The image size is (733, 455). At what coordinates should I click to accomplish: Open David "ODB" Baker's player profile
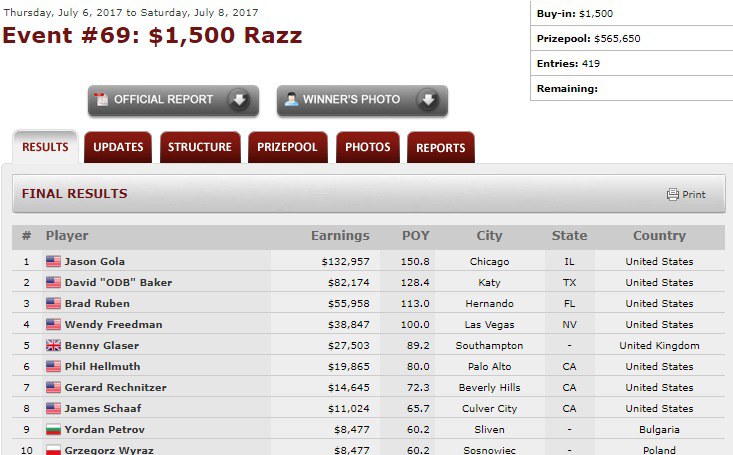pos(118,283)
